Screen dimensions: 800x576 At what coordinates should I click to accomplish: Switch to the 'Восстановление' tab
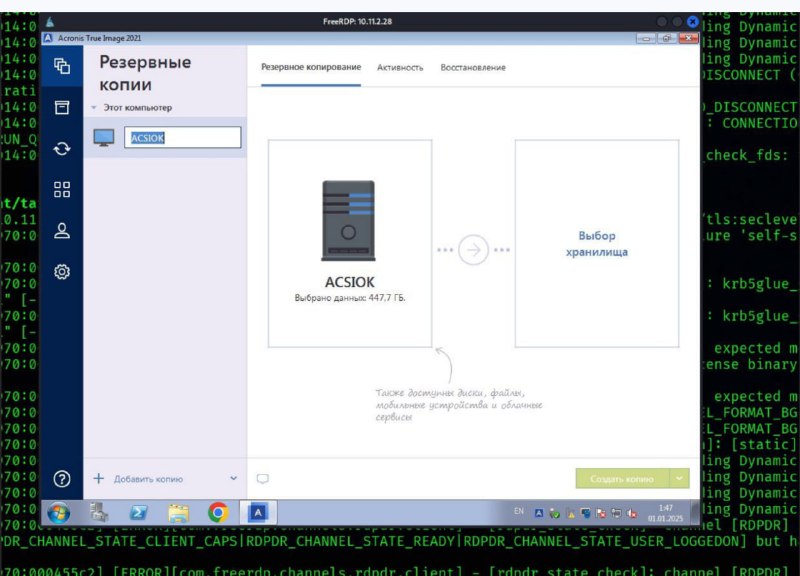tap(473, 67)
